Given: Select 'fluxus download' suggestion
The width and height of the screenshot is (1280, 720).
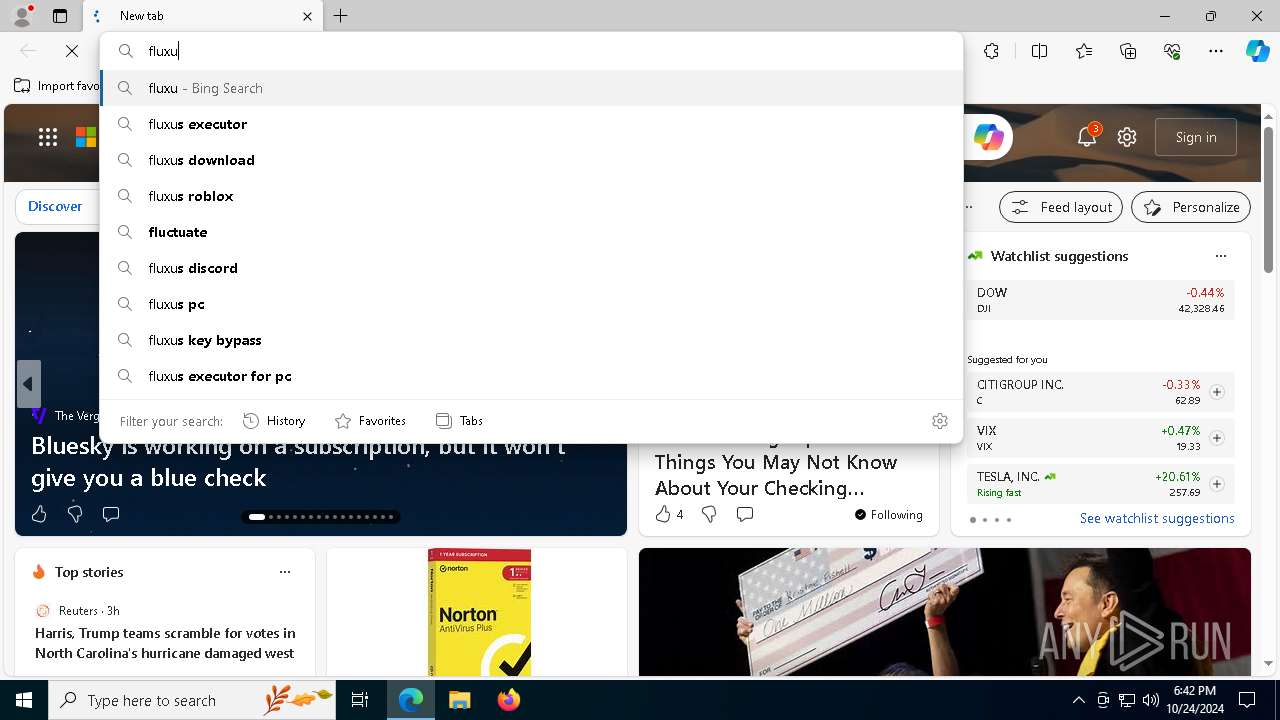Looking at the screenshot, I should (531, 160).
